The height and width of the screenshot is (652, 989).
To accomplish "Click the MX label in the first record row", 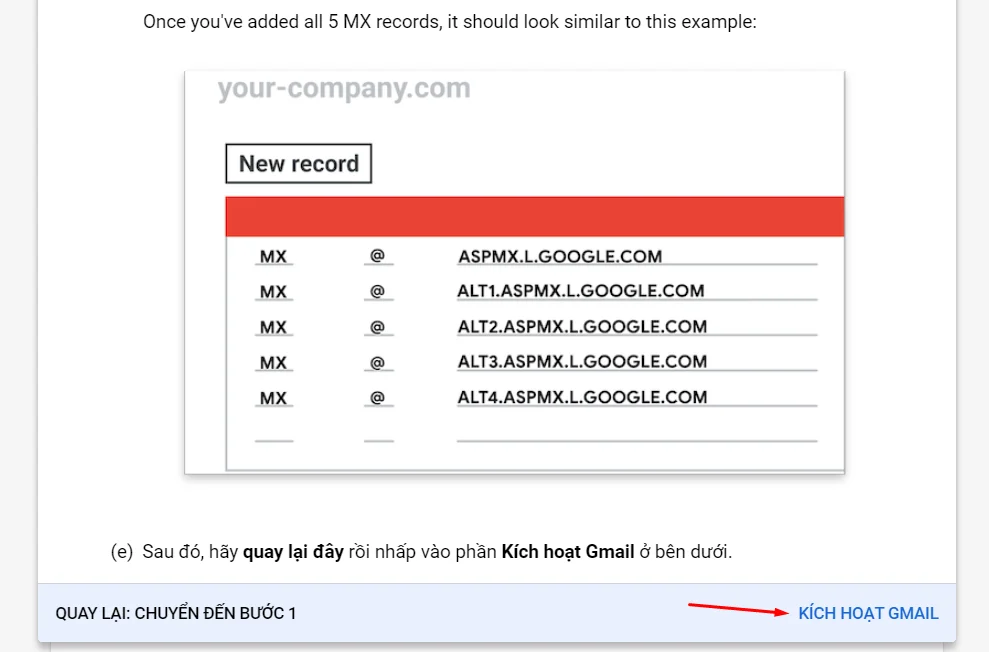I will point(273,257).
